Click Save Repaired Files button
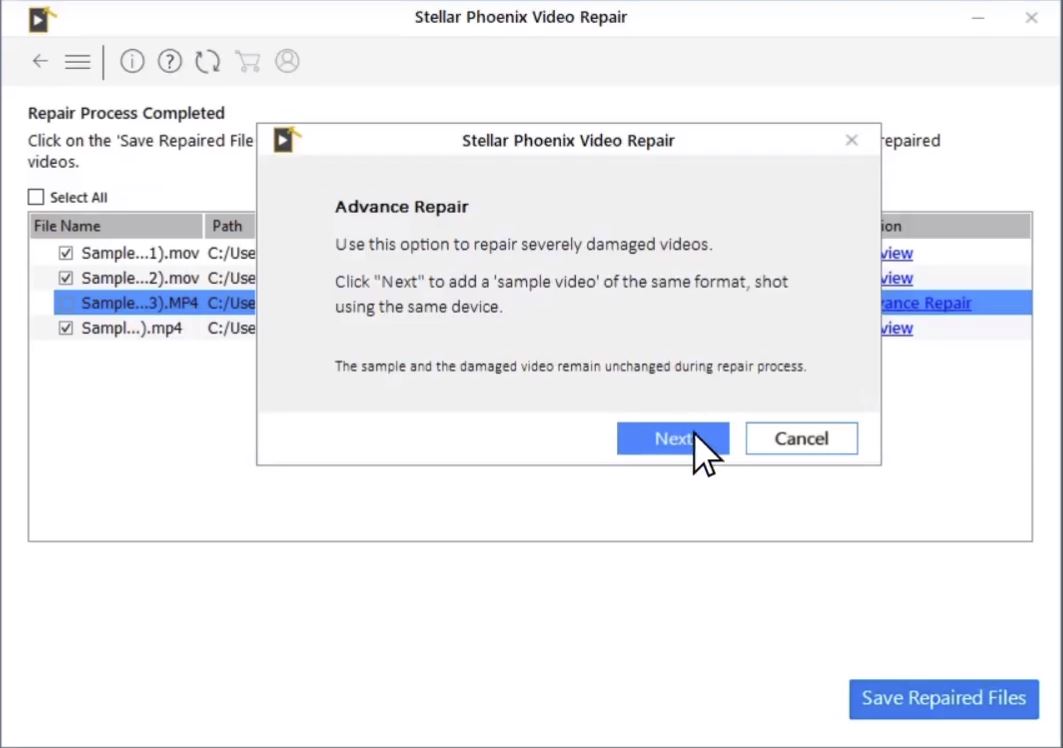 pyautogui.click(x=943, y=698)
